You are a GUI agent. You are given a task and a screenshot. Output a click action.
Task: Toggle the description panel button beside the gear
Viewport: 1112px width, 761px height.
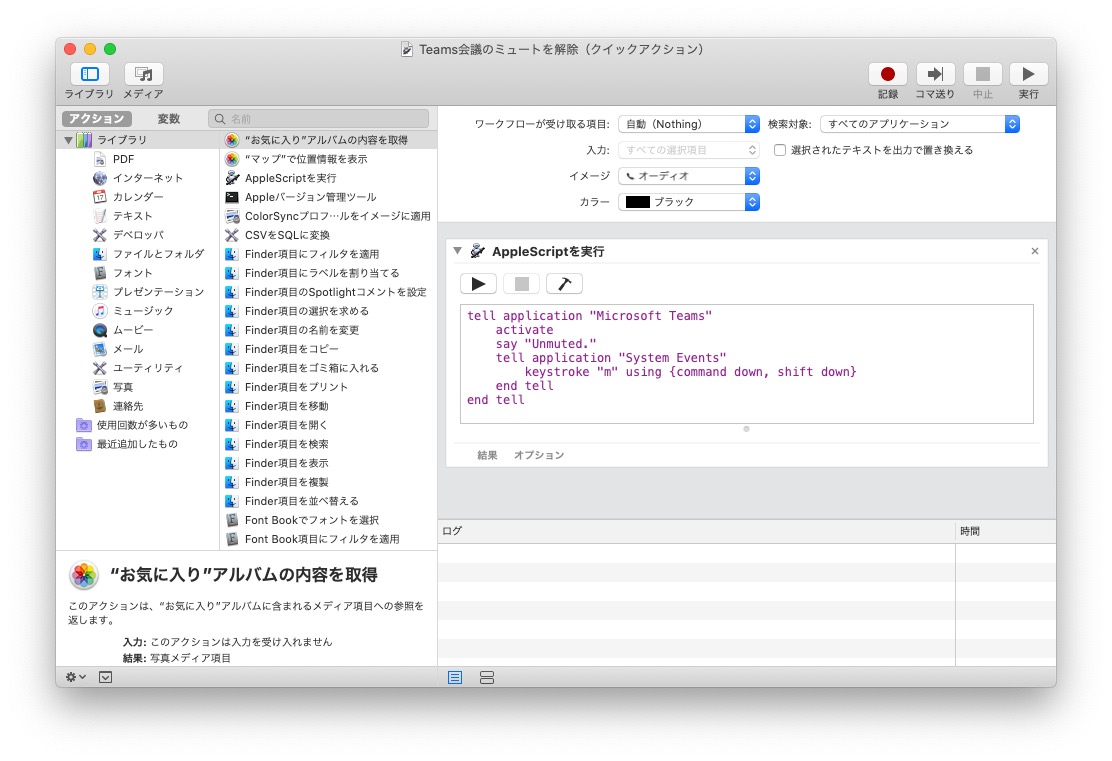point(105,677)
